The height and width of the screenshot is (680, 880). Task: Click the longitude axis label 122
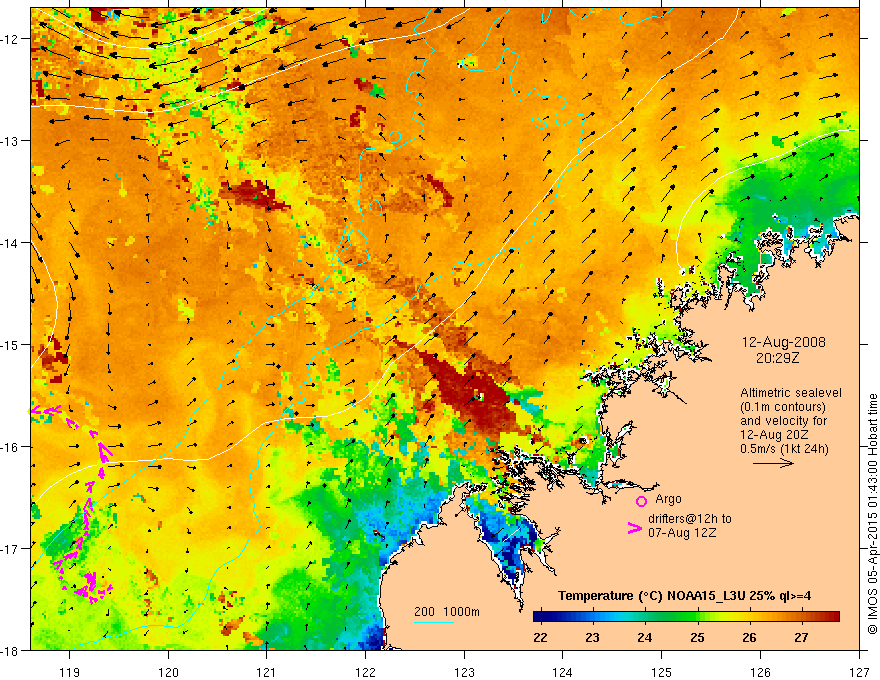pyautogui.click(x=365, y=673)
